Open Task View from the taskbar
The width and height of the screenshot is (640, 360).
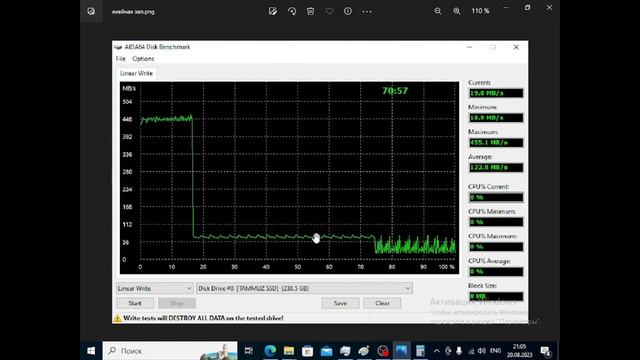(249, 351)
